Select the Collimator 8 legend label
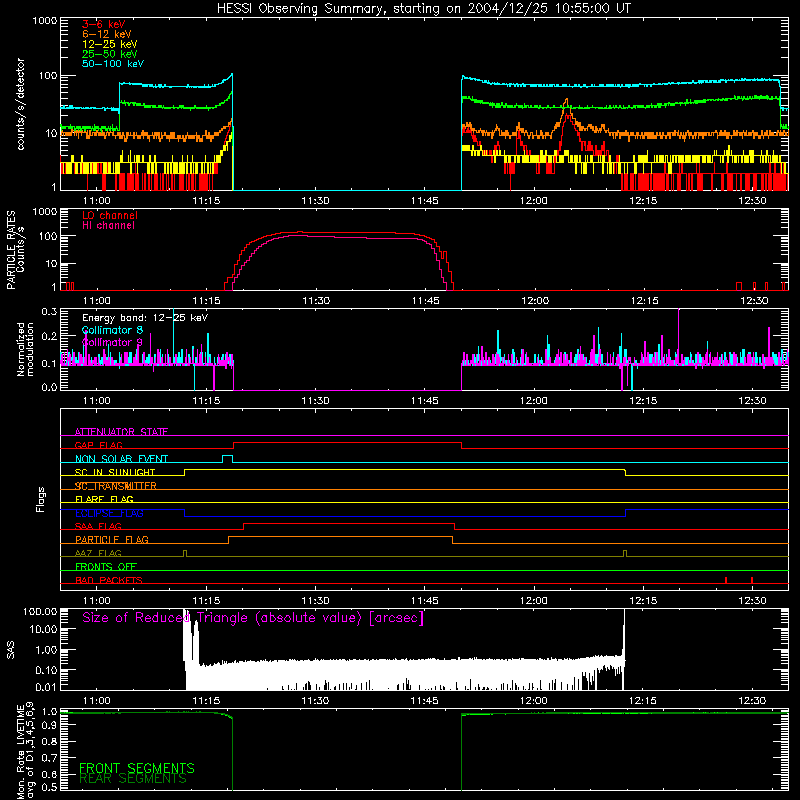This screenshot has height=800, width=800. (112, 330)
